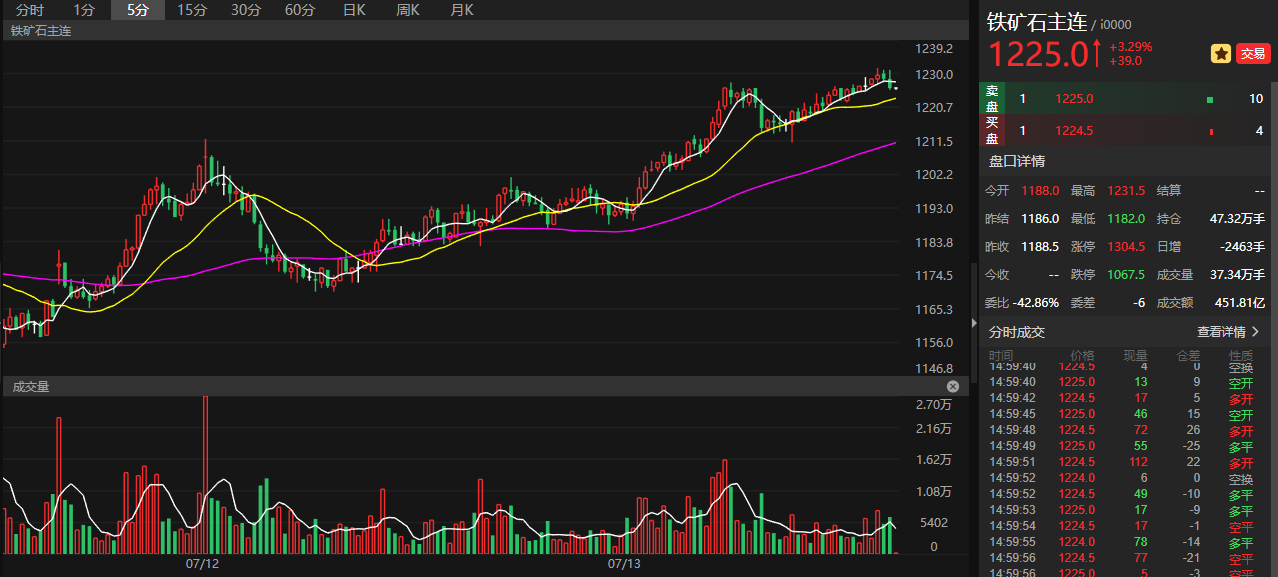Click the 1224.5 buy bid price
The height and width of the screenshot is (577, 1278).
point(1074,131)
